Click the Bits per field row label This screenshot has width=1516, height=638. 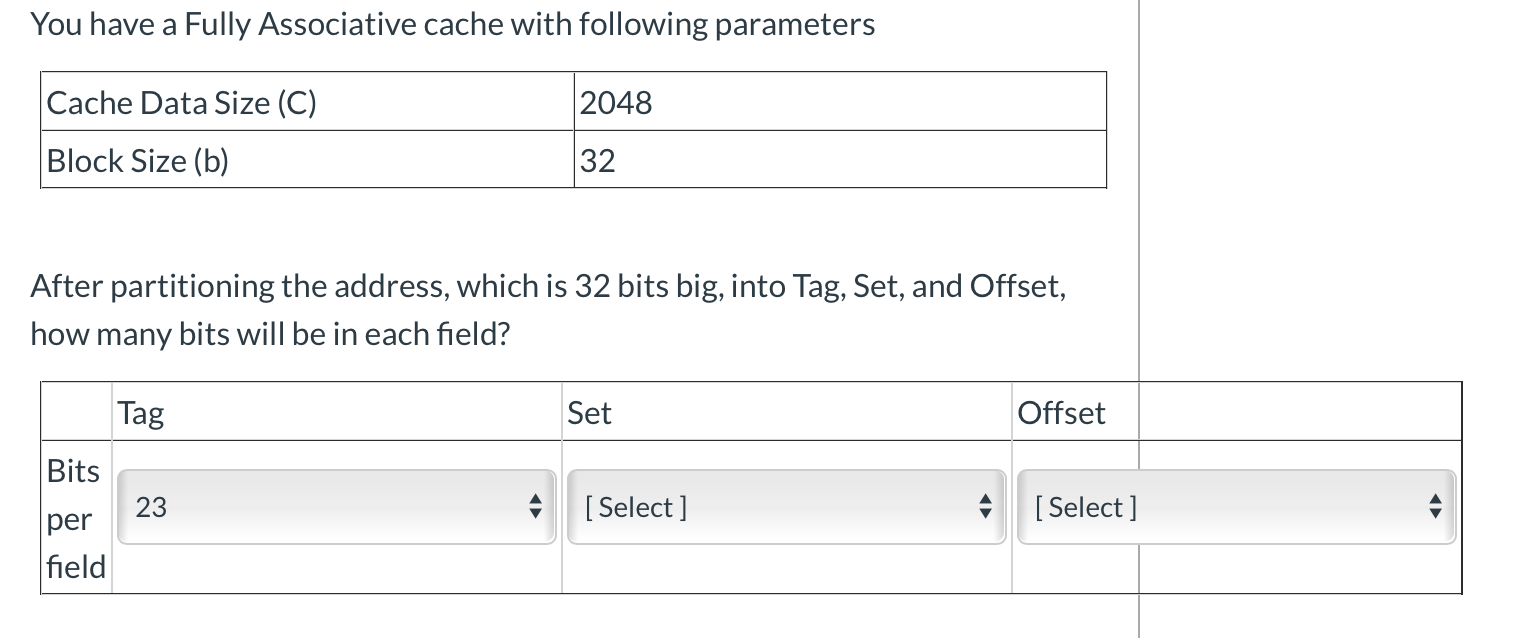tap(74, 518)
